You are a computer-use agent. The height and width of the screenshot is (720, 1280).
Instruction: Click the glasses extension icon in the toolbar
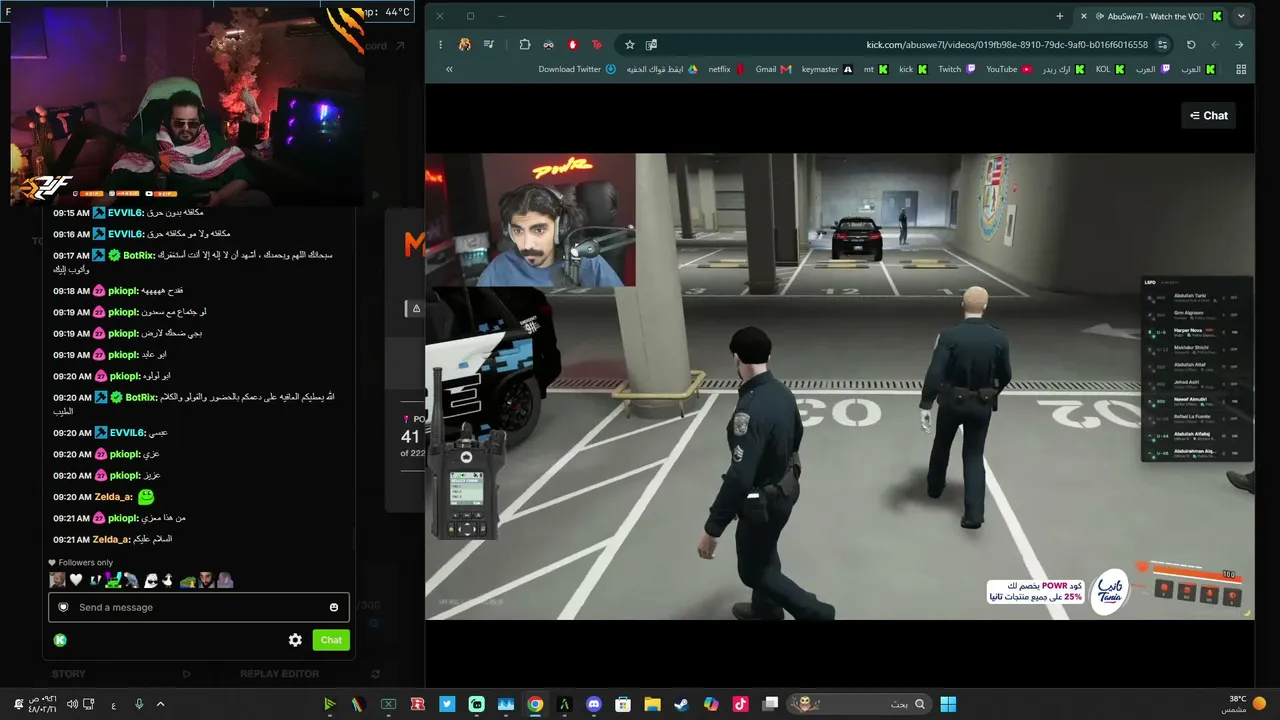pyautogui.click(x=548, y=44)
